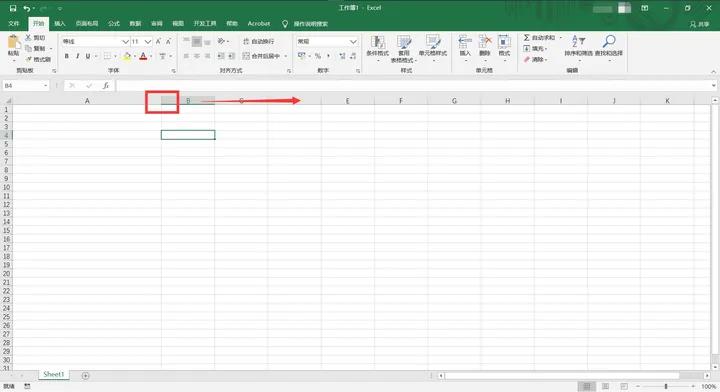Click the Fill (填充) down-arrow icon
Screen dimensions: 720x392
pos(527,48)
